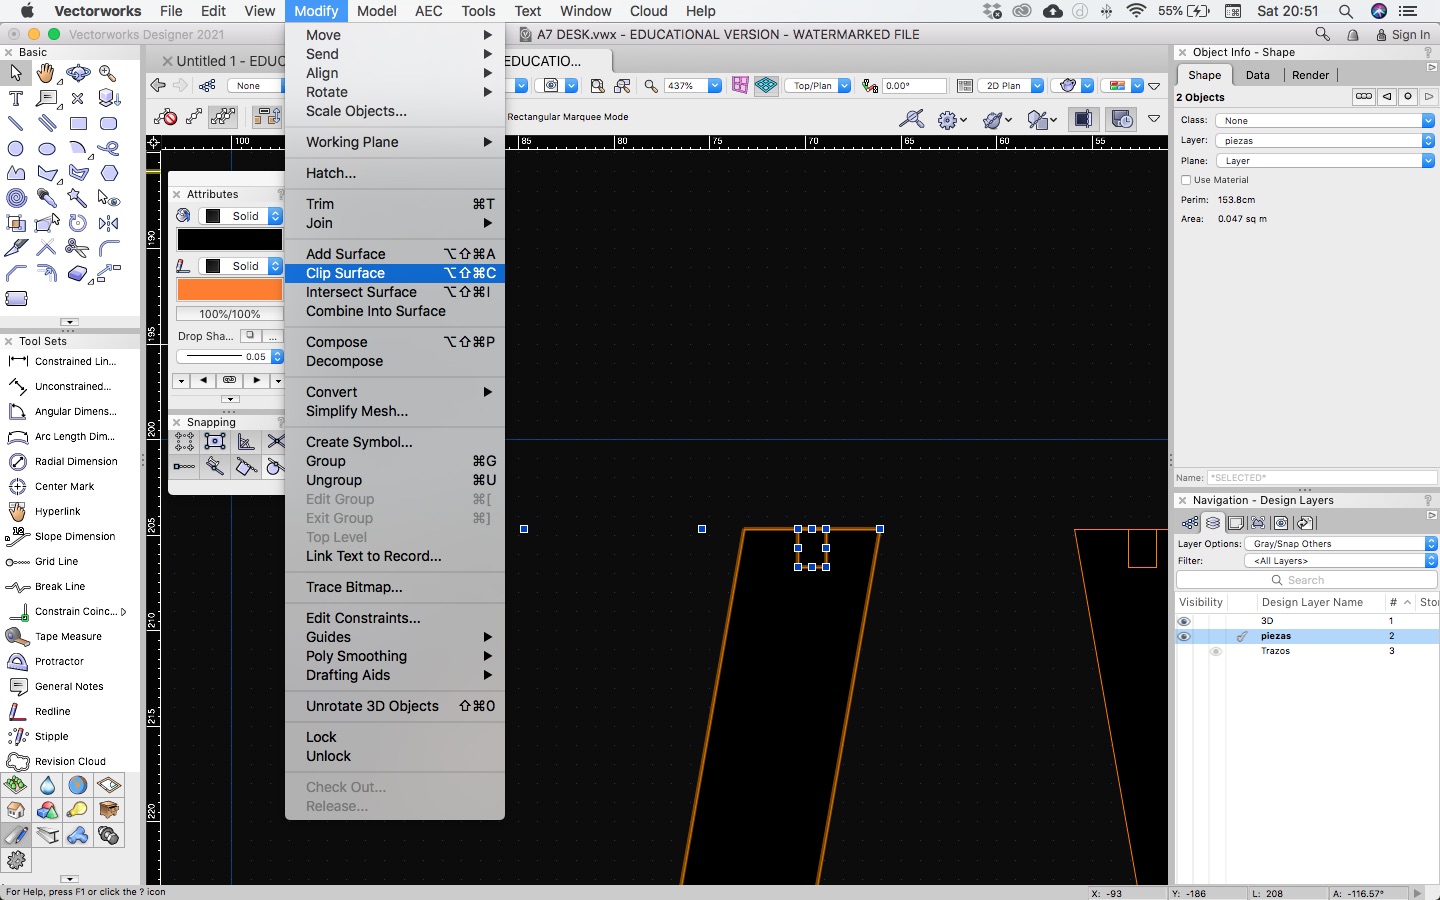Pick the Rectangle drawing tool

[78, 124]
